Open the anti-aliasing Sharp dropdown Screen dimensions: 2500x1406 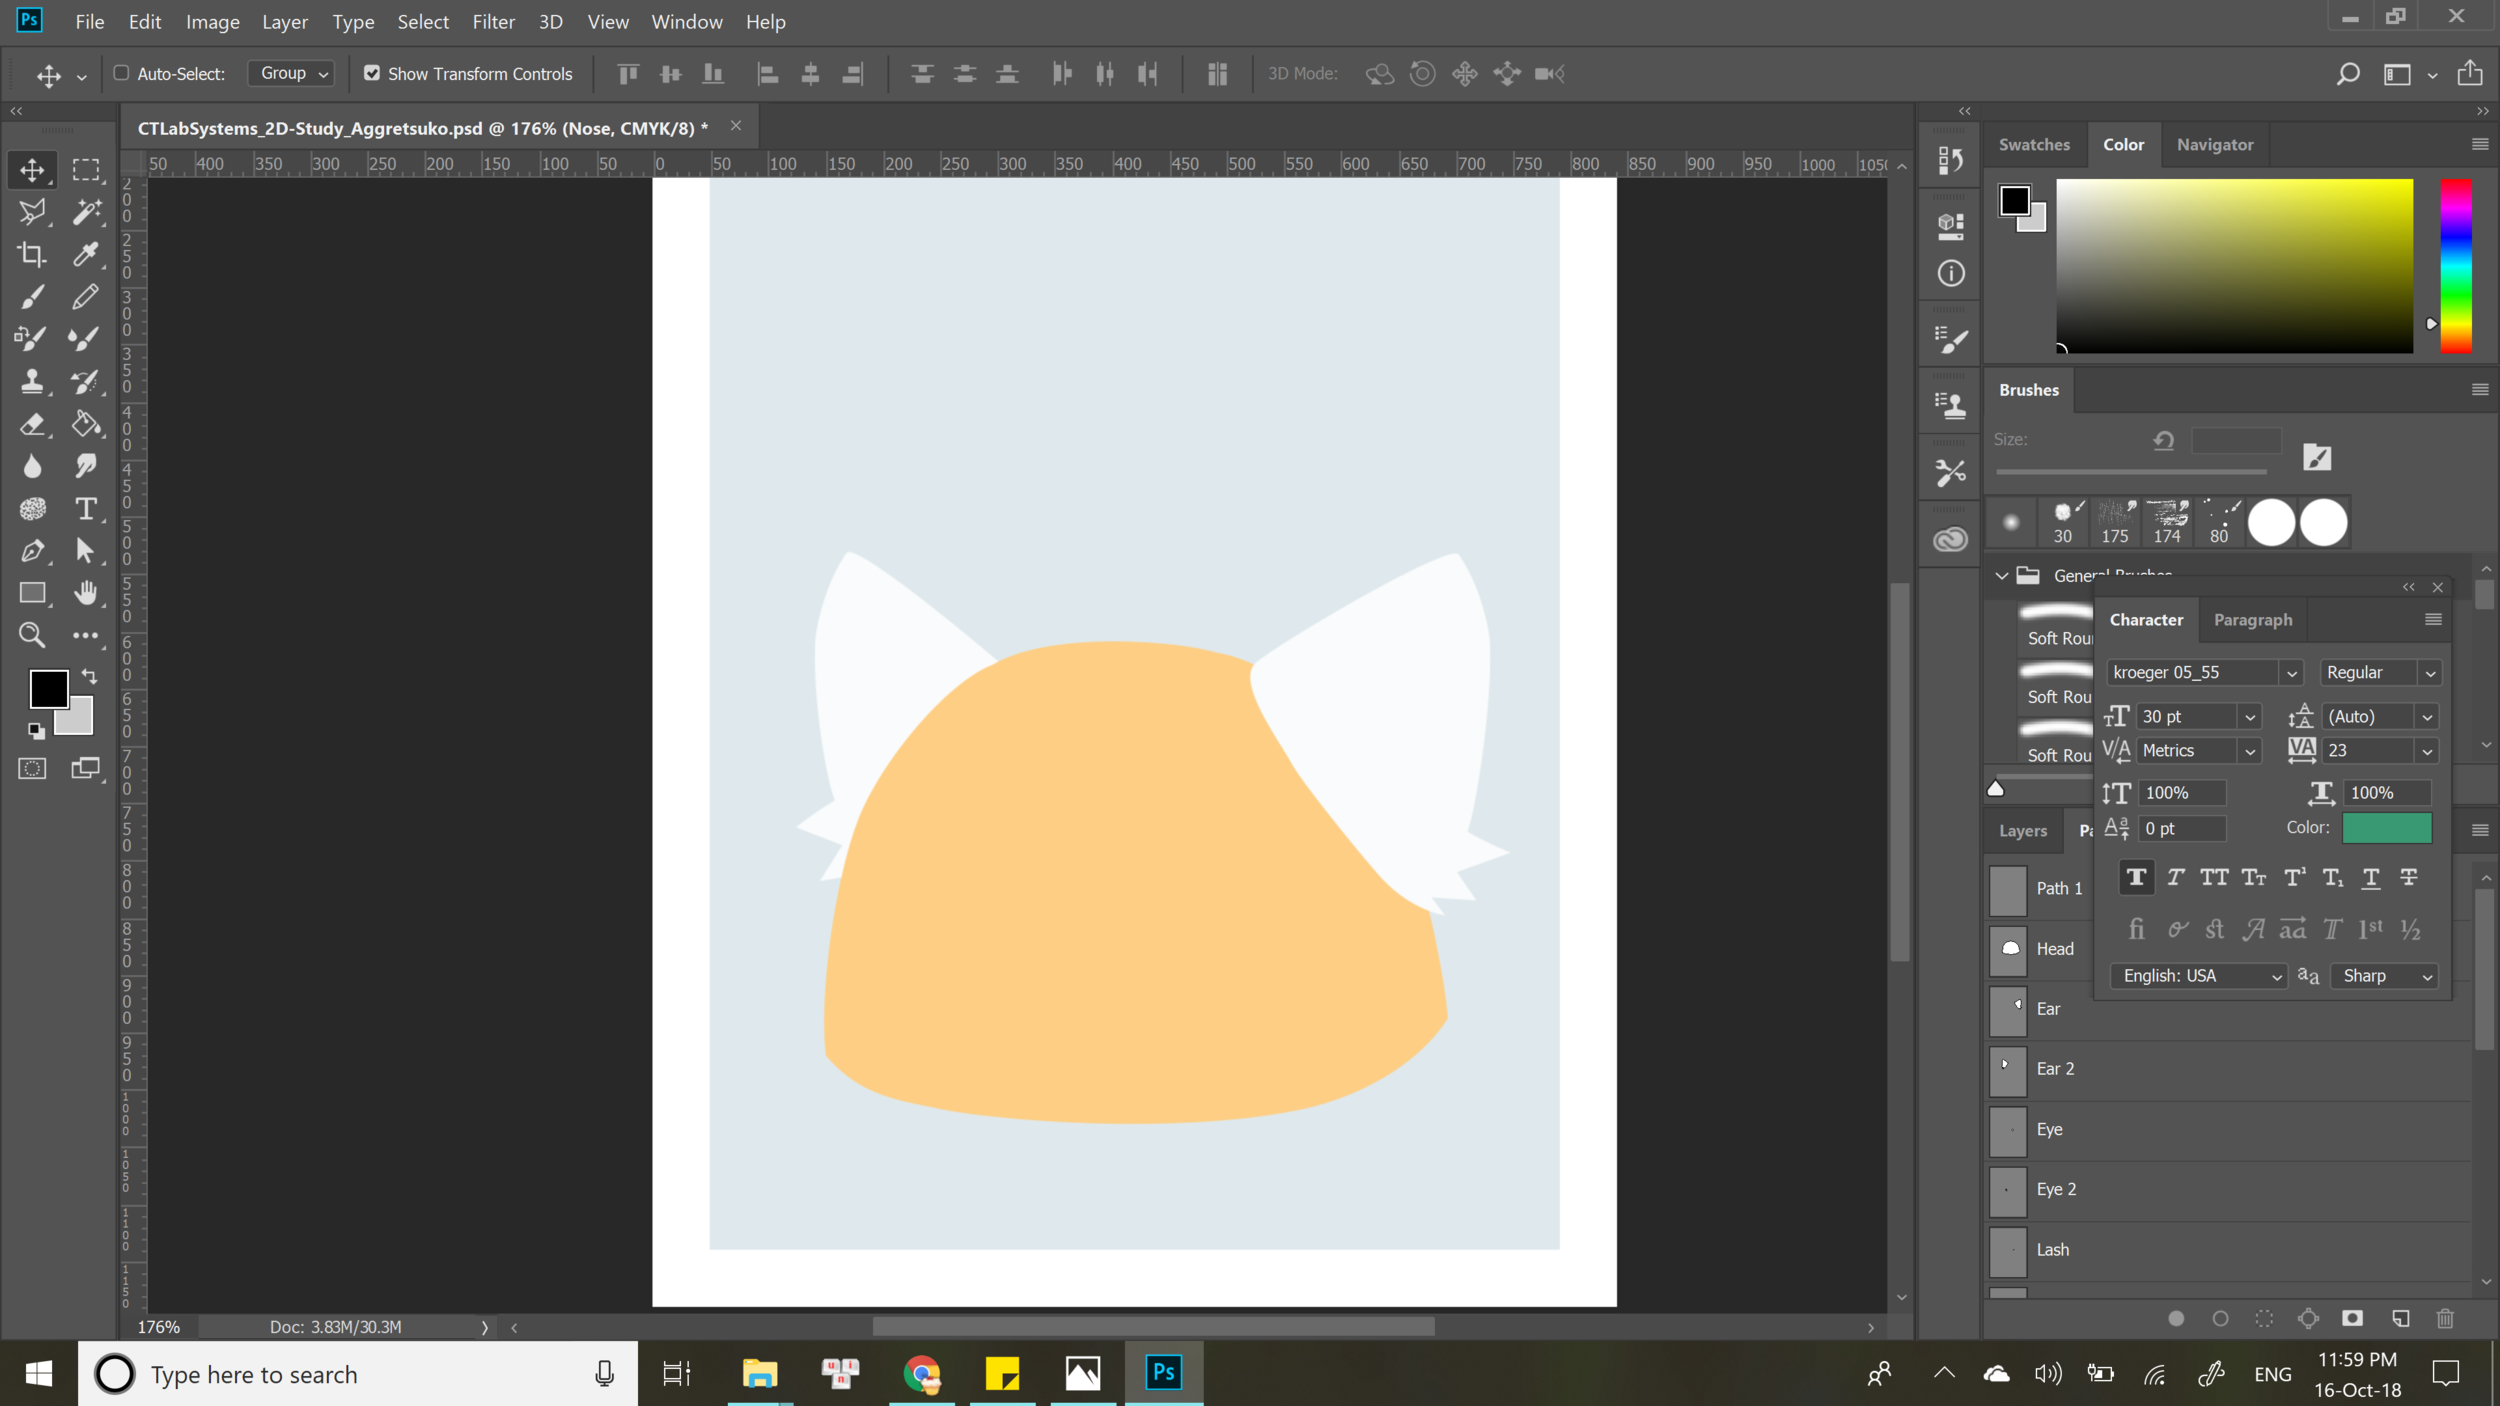(2384, 976)
